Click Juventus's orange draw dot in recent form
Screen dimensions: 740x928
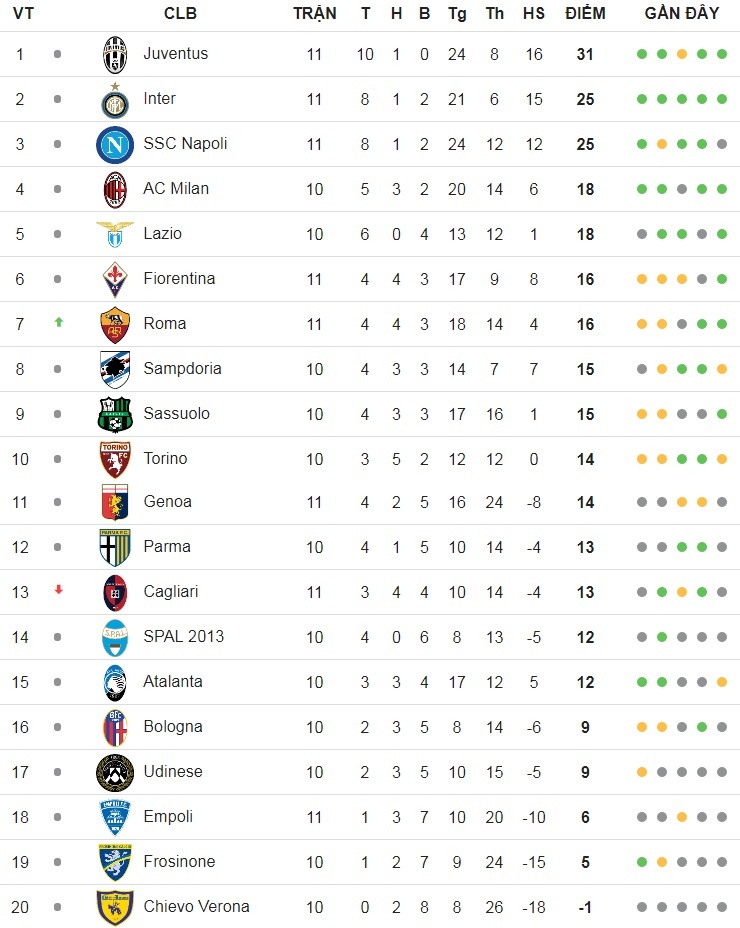682,54
